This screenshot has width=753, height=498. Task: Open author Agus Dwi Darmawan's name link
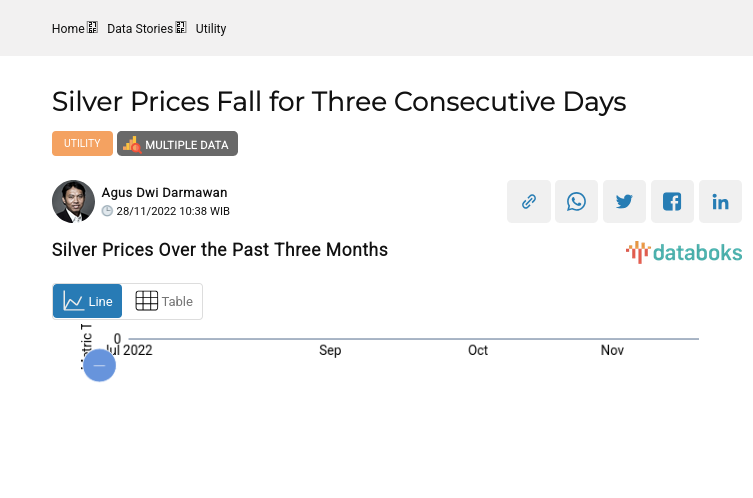click(164, 192)
